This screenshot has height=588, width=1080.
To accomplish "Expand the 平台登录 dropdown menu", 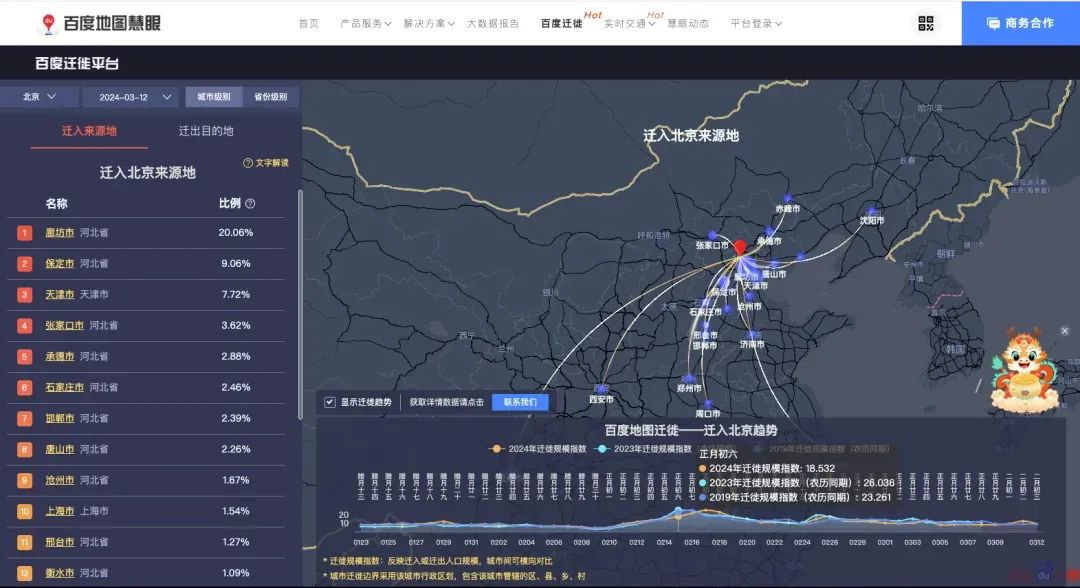I will pyautogui.click(x=756, y=23).
